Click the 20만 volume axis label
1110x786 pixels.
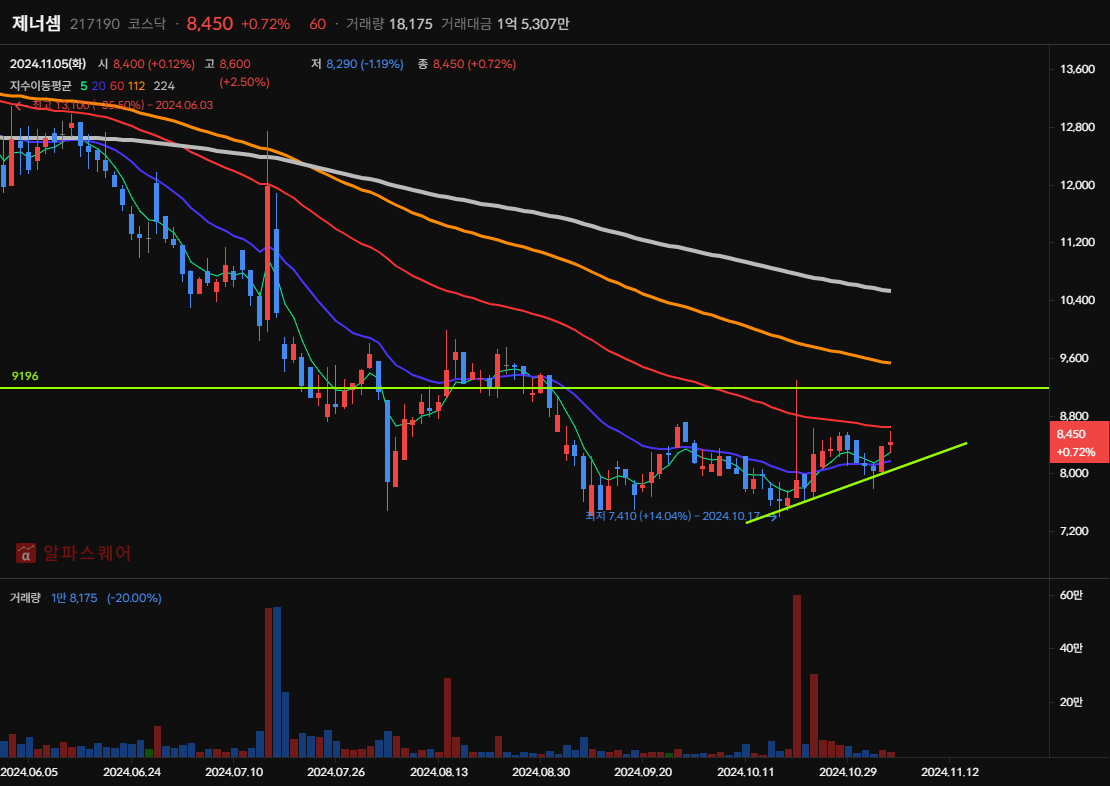pos(1071,702)
